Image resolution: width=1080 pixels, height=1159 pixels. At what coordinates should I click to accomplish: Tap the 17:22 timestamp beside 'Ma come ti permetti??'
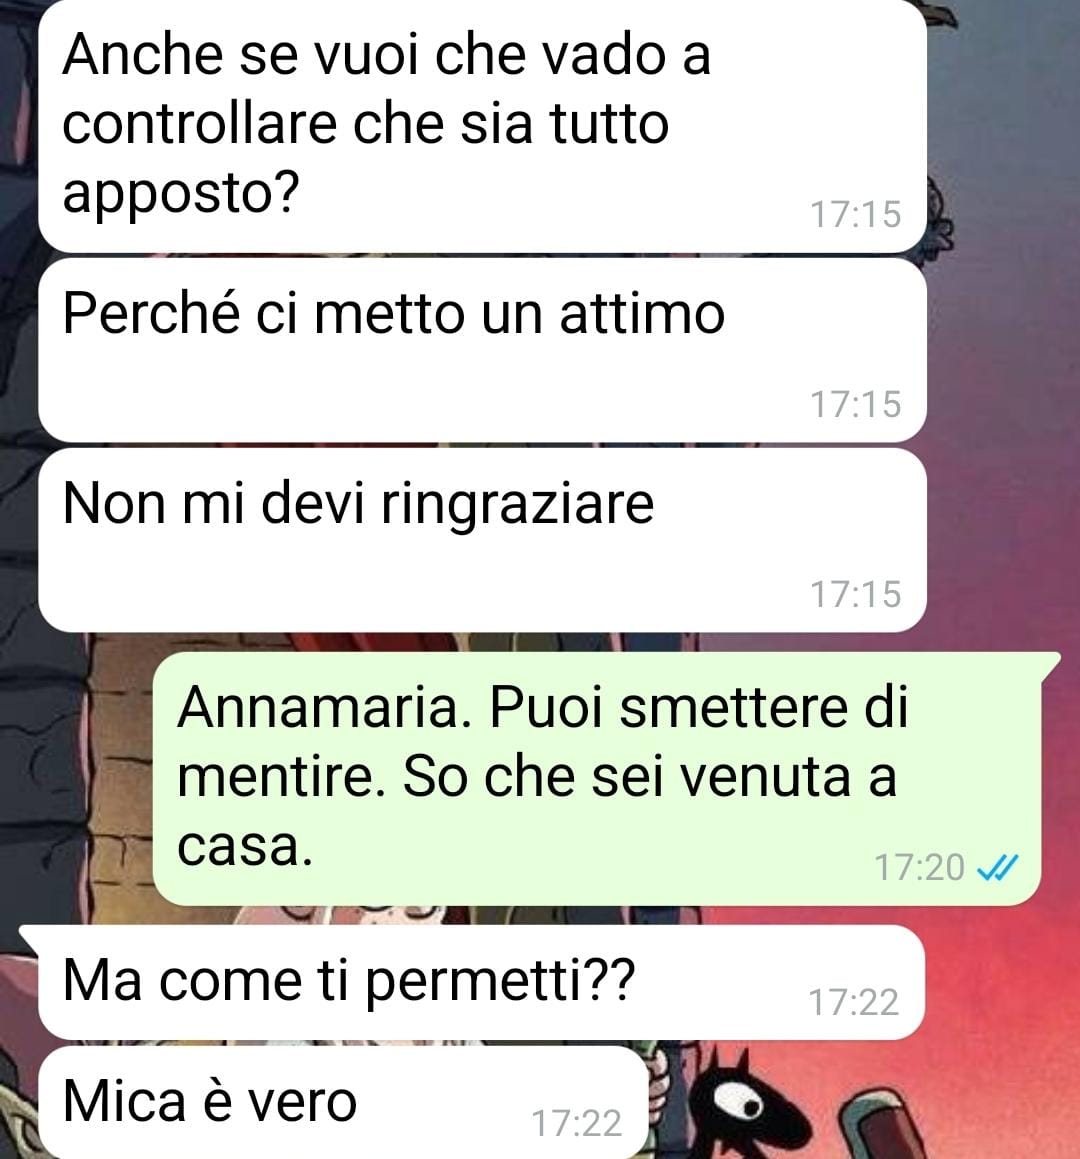(854, 1002)
